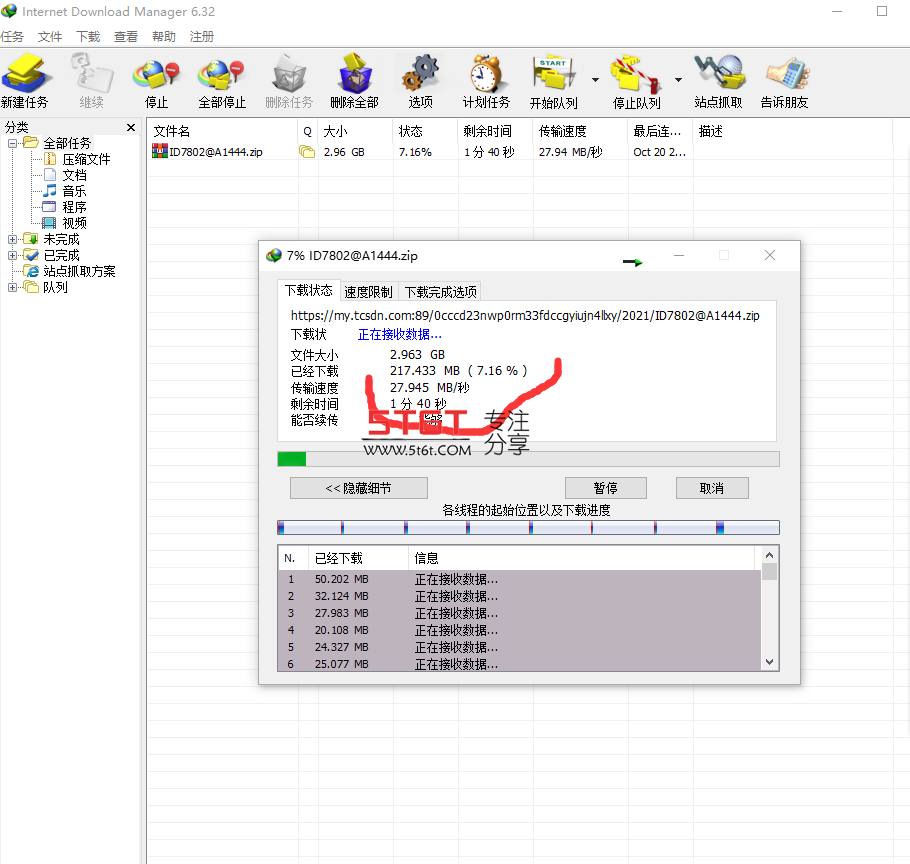The height and width of the screenshot is (864, 910).
Task: Open the dropdown arrow beside 停止队列
Action: (678, 80)
